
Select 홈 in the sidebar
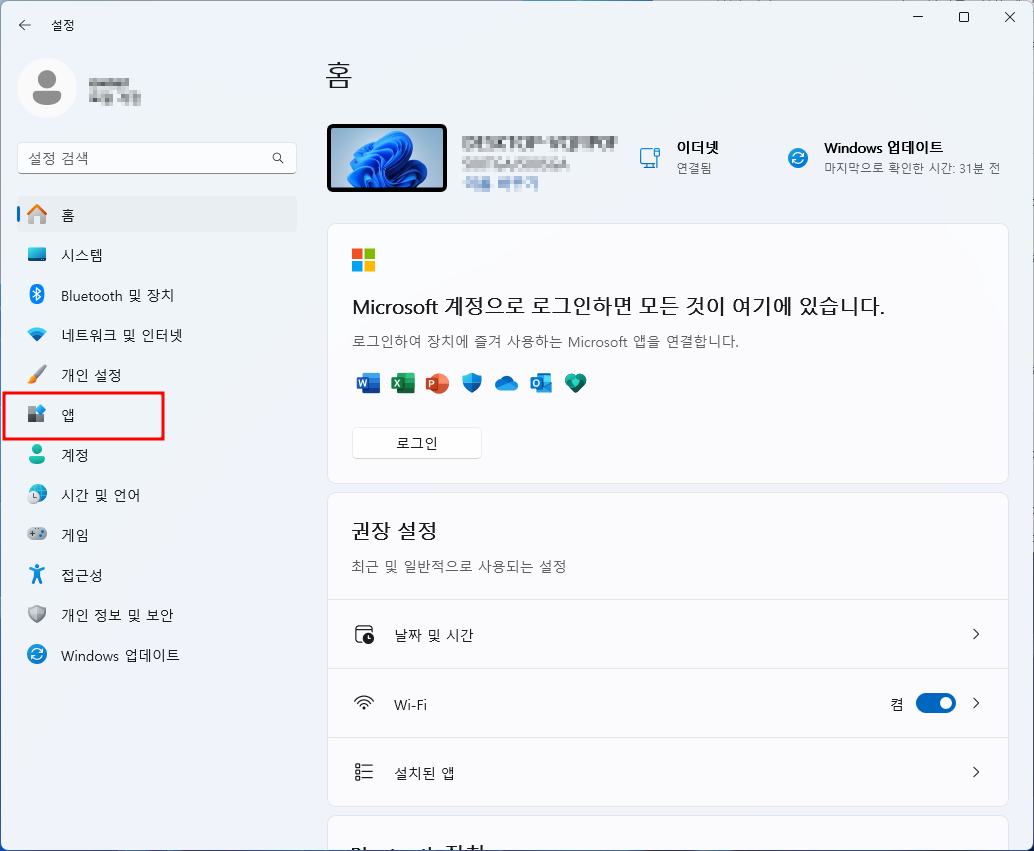(x=157, y=214)
